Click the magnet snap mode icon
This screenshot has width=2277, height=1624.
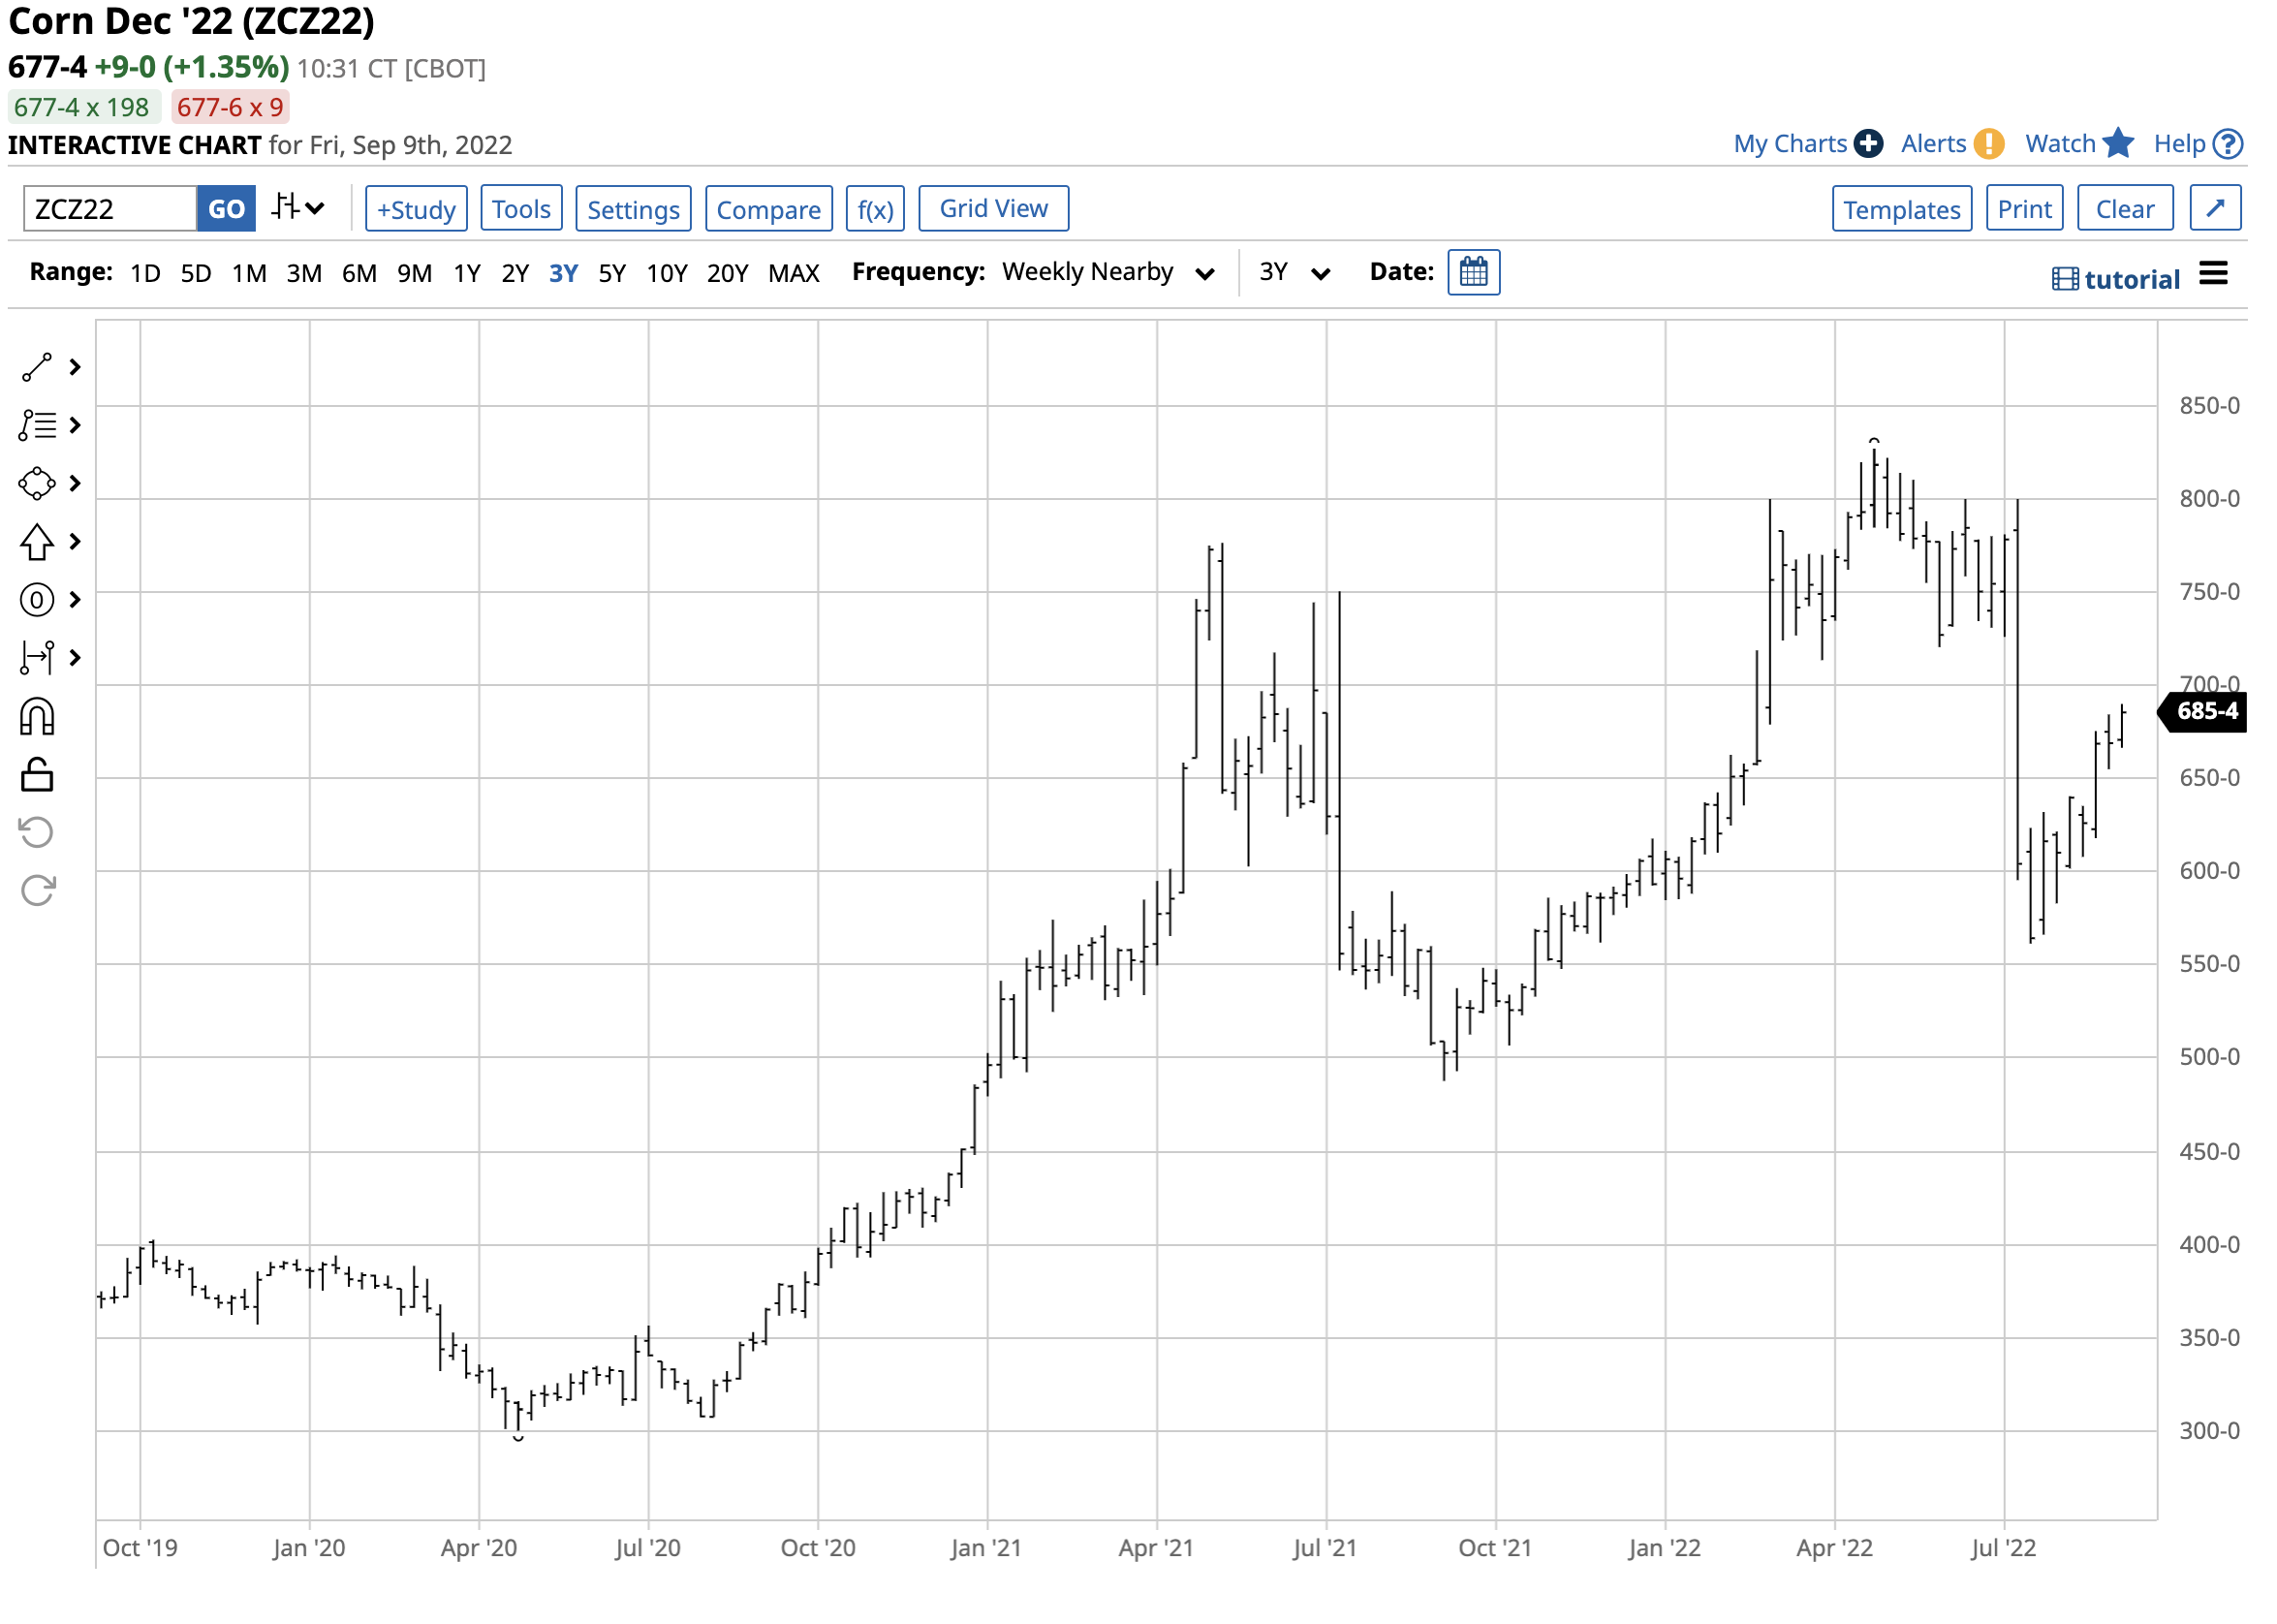click(x=37, y=717)
